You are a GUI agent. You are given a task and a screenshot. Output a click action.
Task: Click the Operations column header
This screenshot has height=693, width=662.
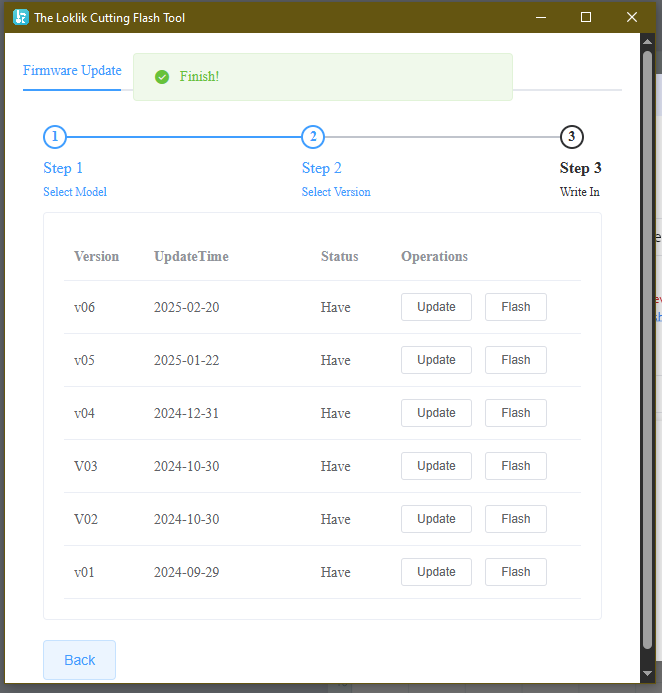(434, 256)
